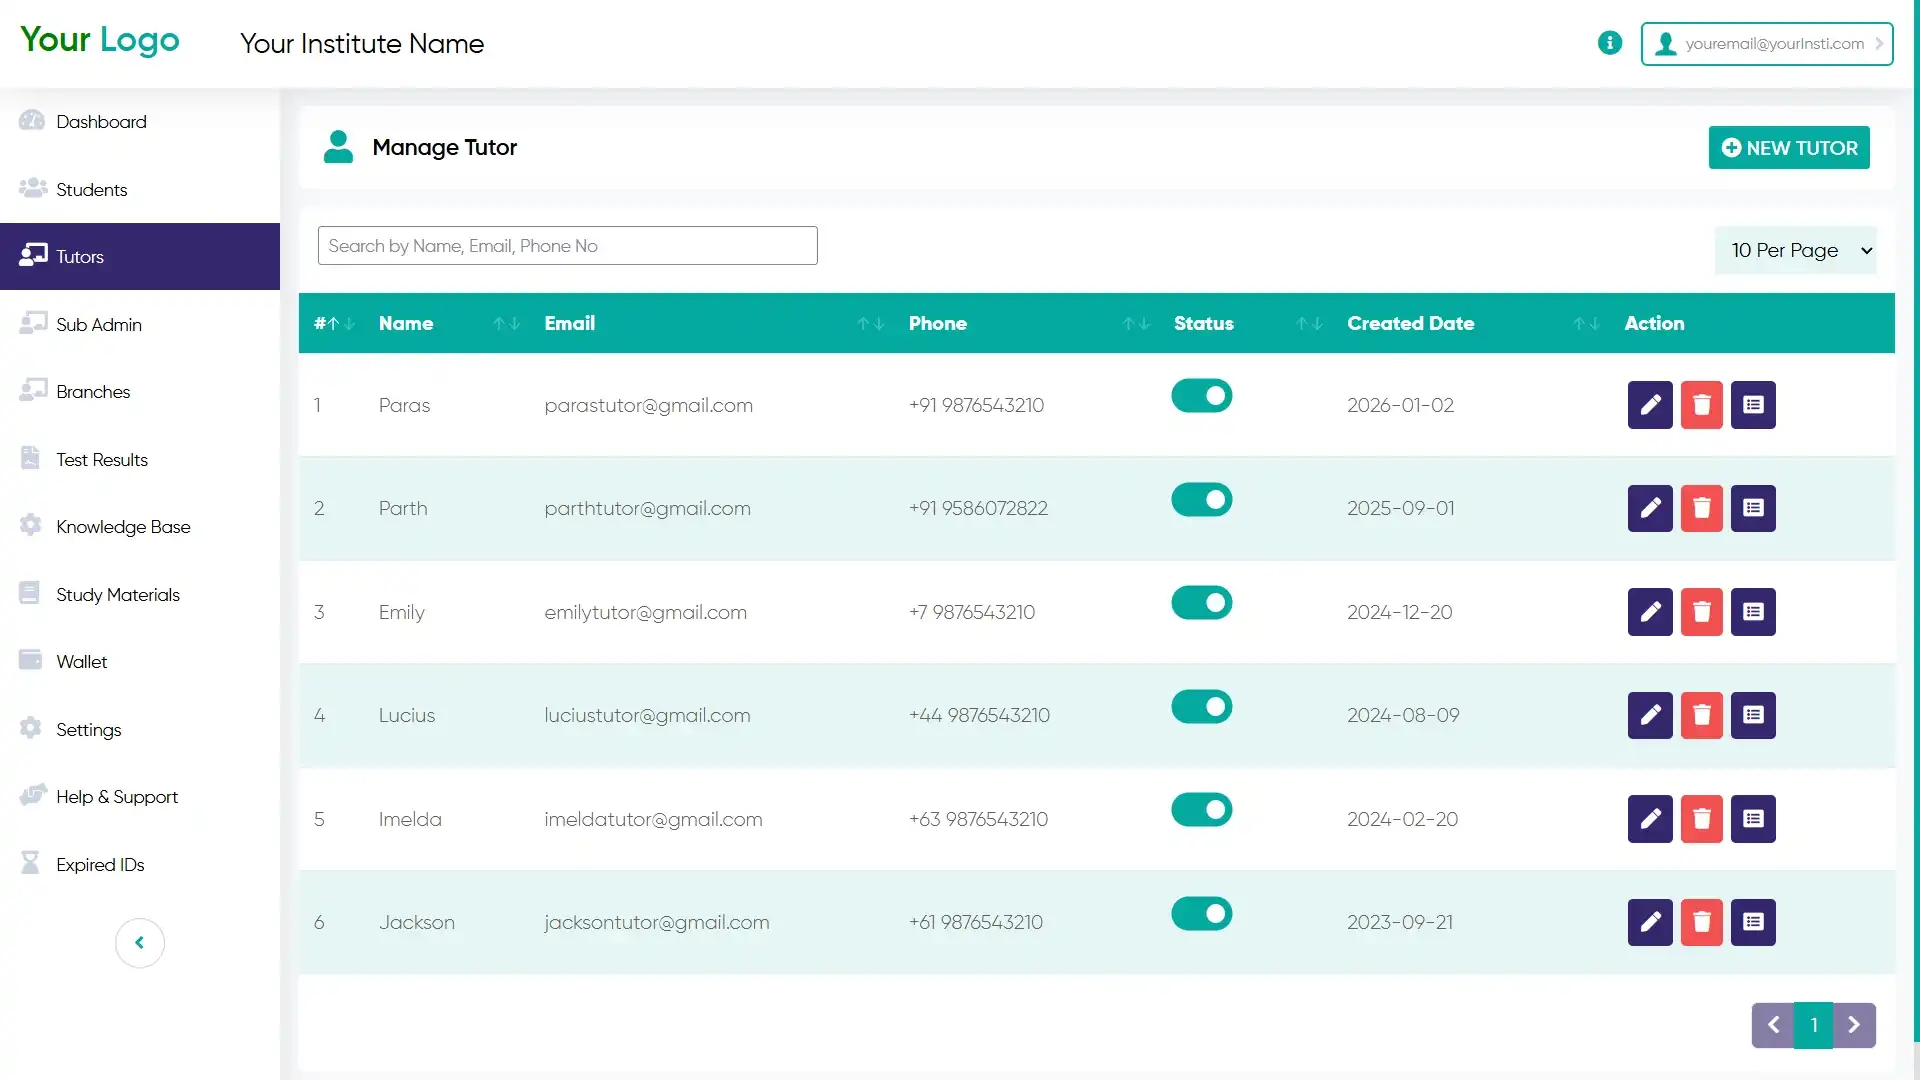Collapse the sidebar using the chevron button
The width and height of the screenshot is (1920, 1080).
pos(139,942)
